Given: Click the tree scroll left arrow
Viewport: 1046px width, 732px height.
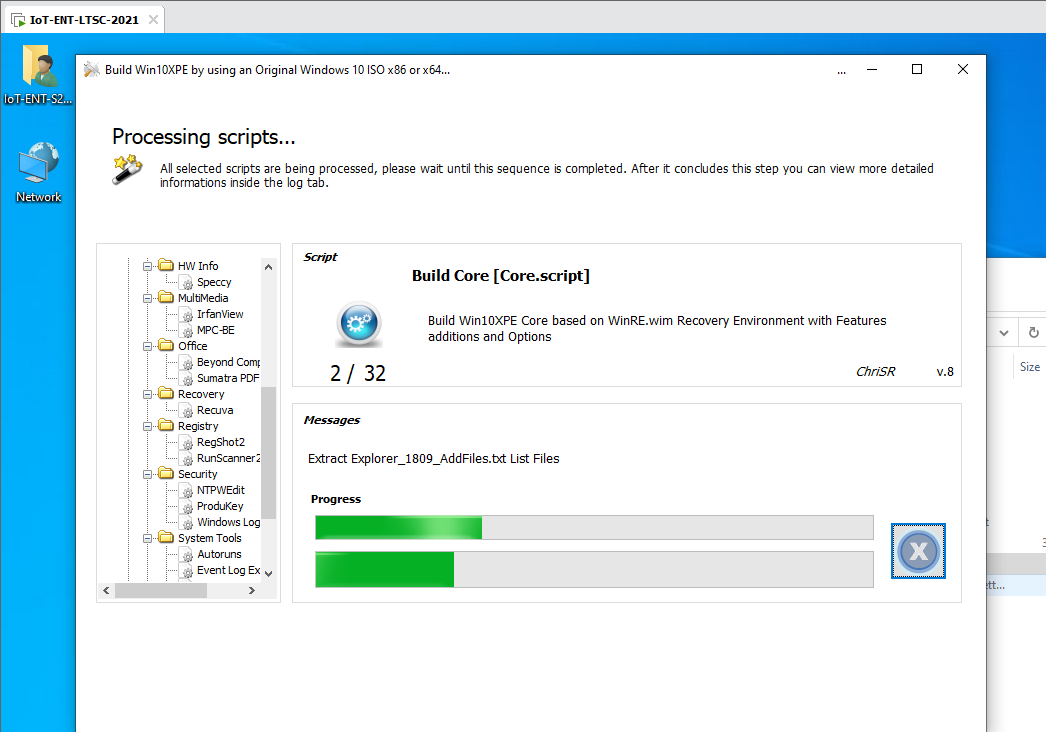Looking at the screenshot, I should [106, 591].
